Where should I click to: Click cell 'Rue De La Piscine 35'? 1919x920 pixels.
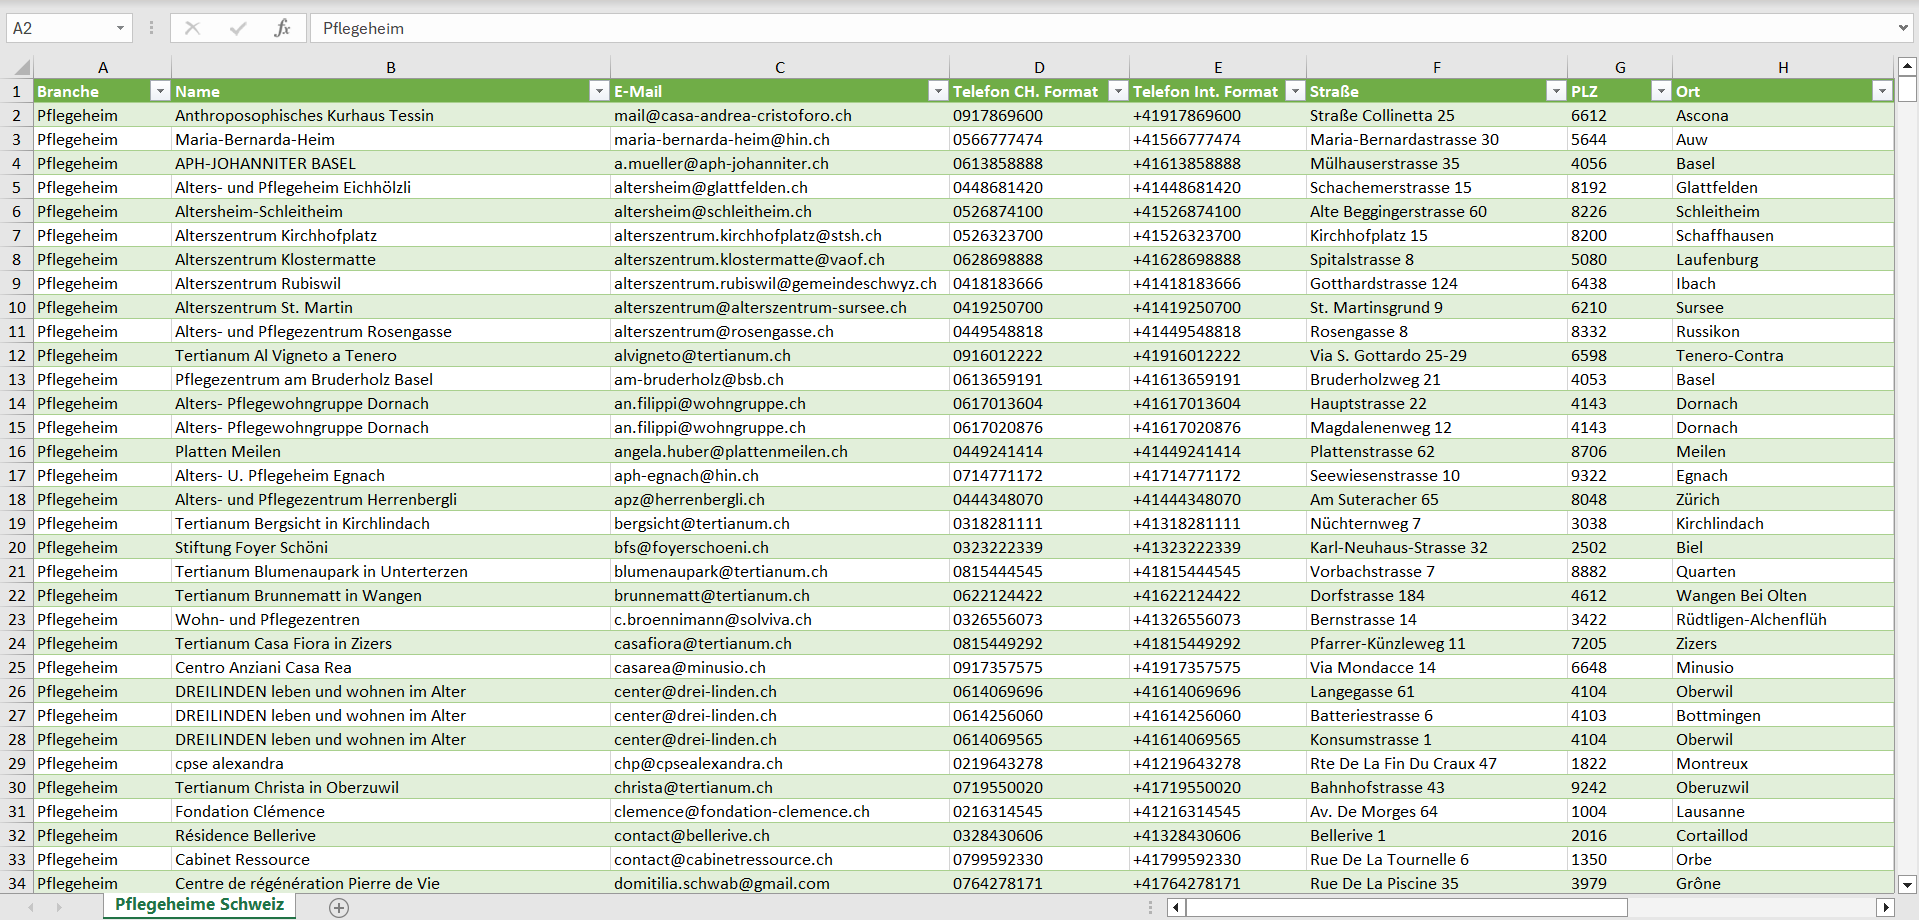(1437, 883)
